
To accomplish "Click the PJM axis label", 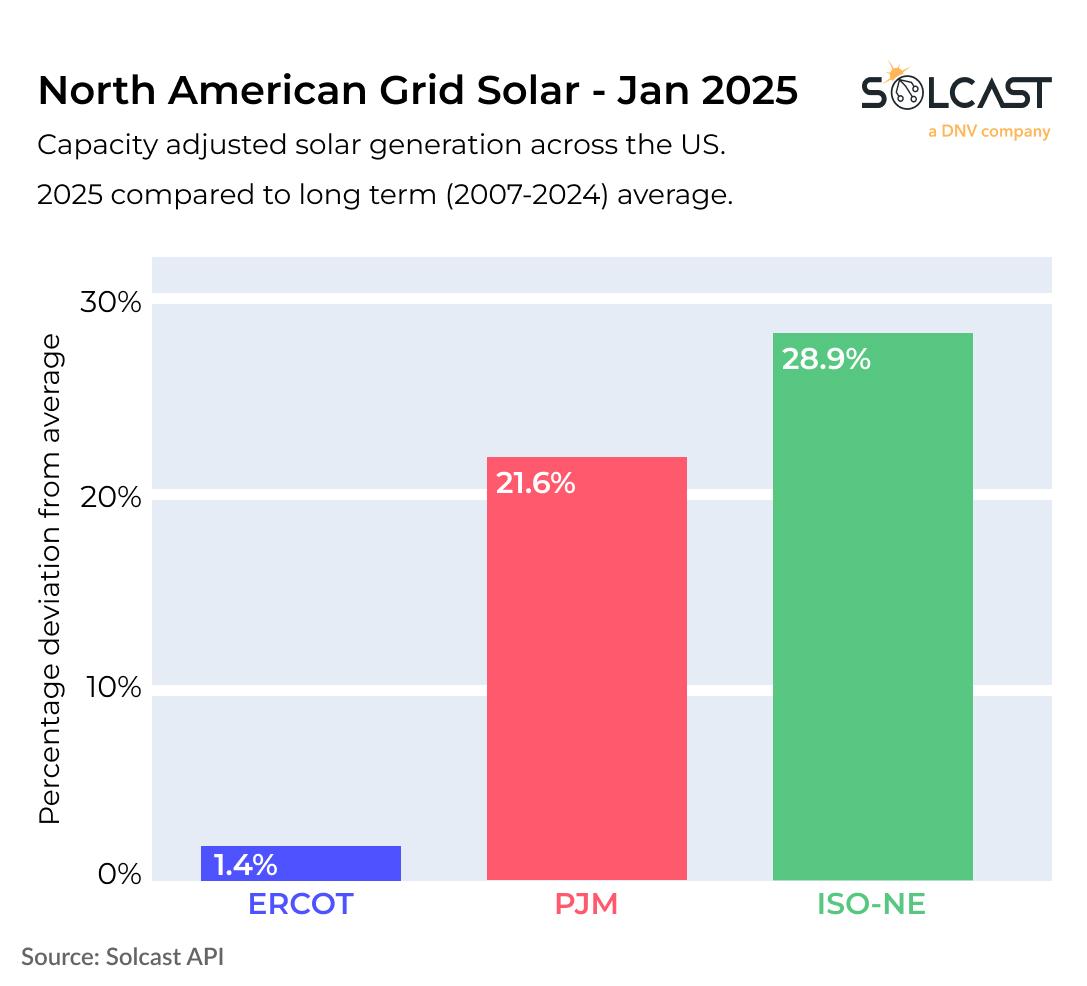I will pos(586,904).
